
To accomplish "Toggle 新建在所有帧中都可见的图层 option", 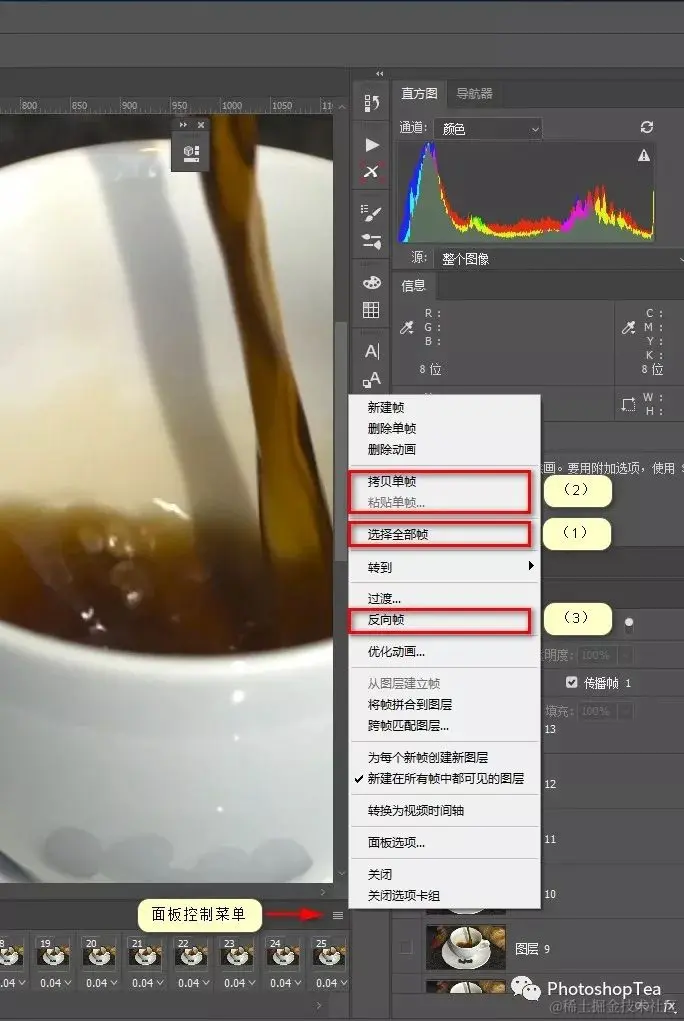I will (x=445, y=779).
